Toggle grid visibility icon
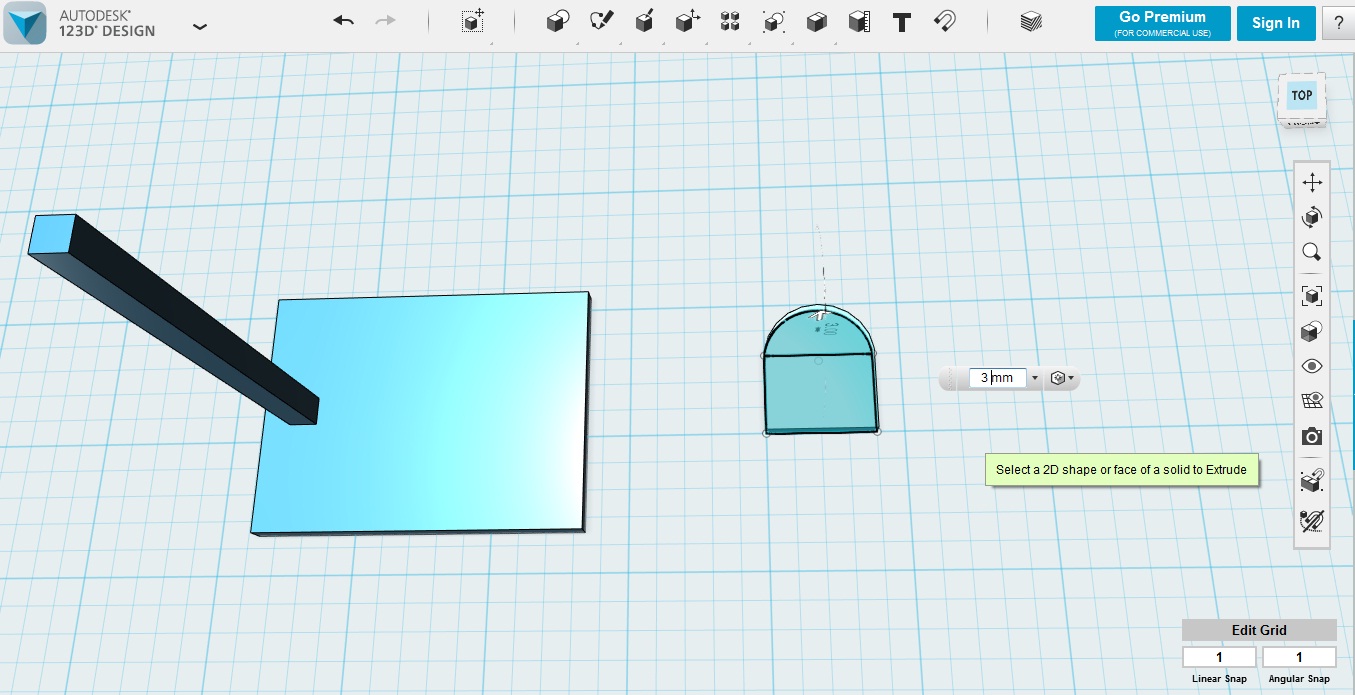 tap(1312, 401)
